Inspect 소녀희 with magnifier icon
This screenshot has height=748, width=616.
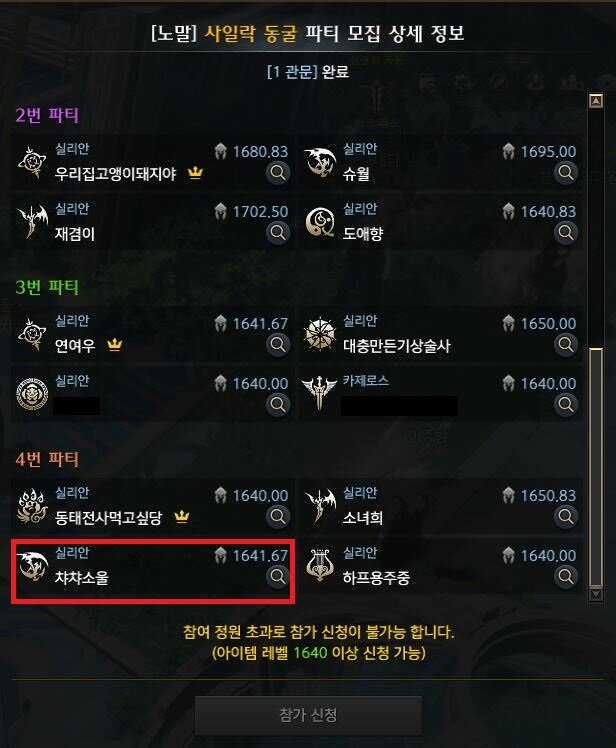566,516
